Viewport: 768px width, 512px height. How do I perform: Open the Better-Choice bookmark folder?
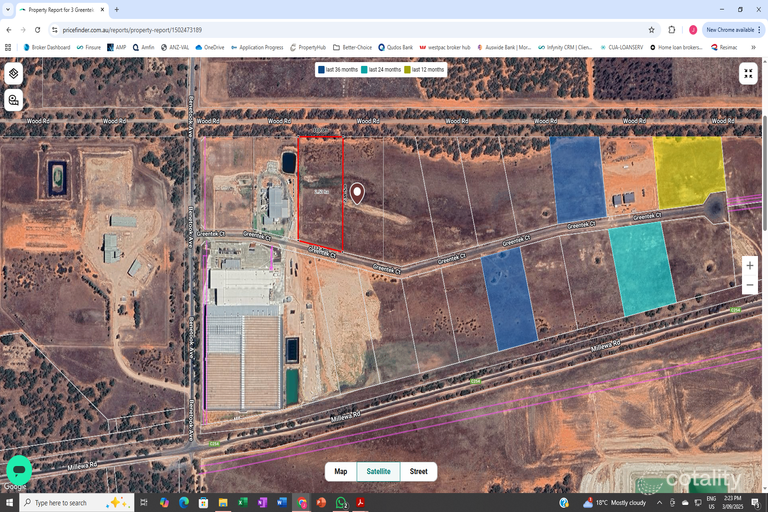coord(352,47)
